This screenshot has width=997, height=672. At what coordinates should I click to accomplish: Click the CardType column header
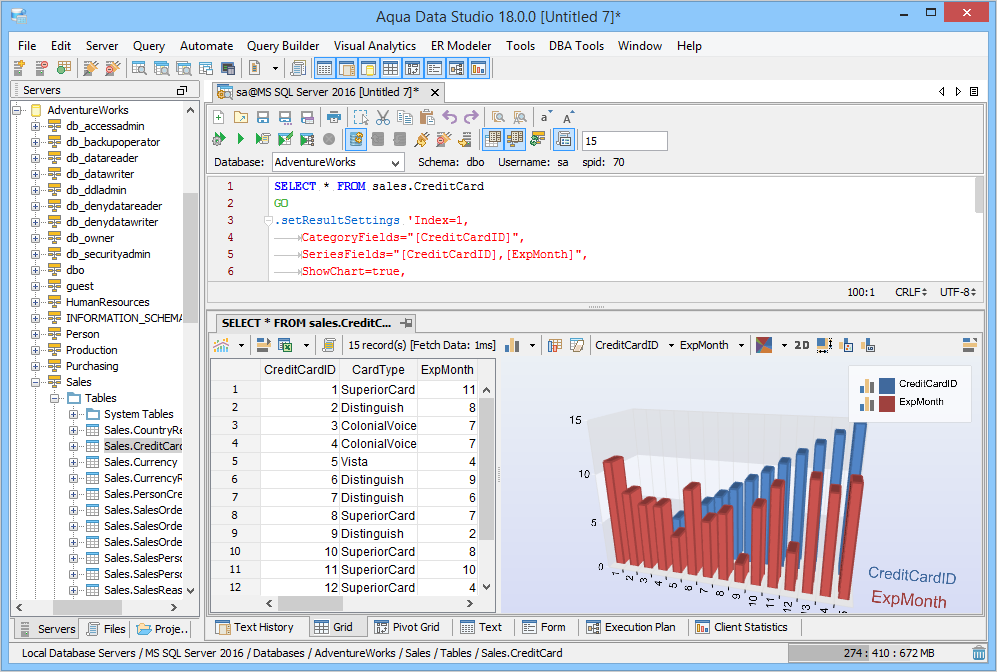(378, 370)
